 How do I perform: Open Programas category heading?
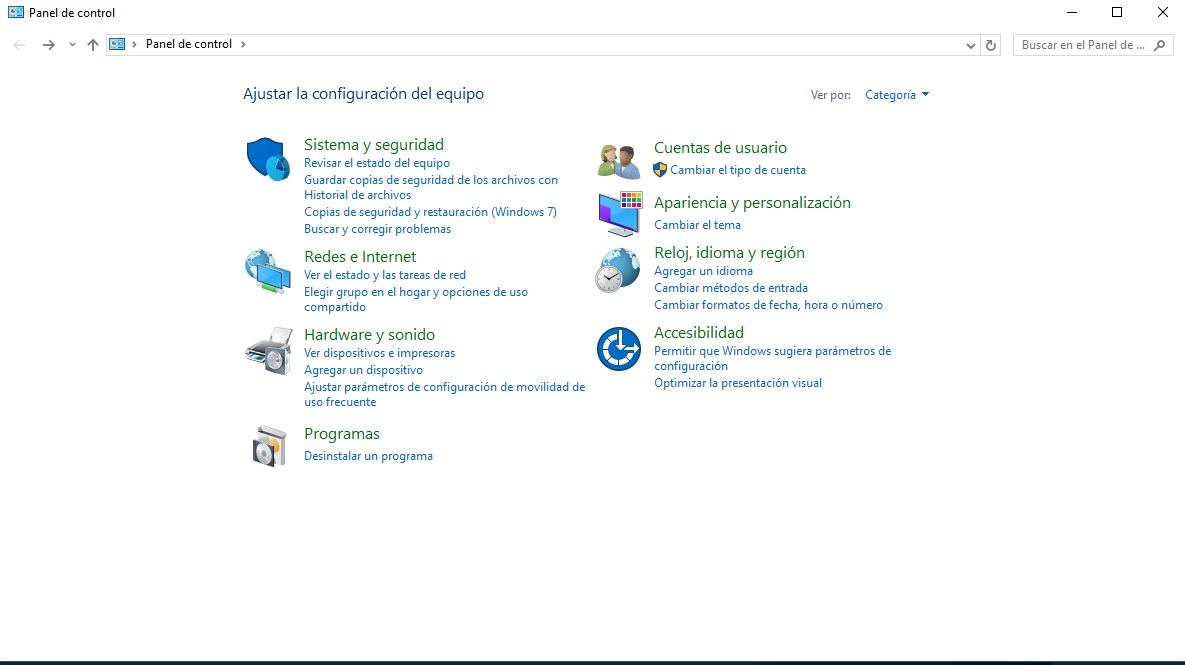point(342,434)
